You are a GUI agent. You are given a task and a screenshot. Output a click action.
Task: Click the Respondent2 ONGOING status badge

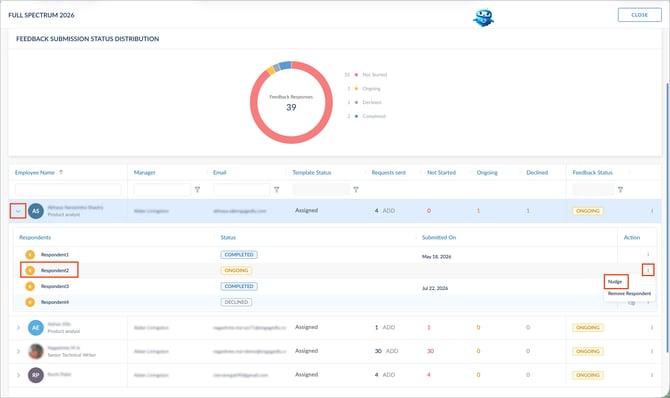tap(236, 271)
